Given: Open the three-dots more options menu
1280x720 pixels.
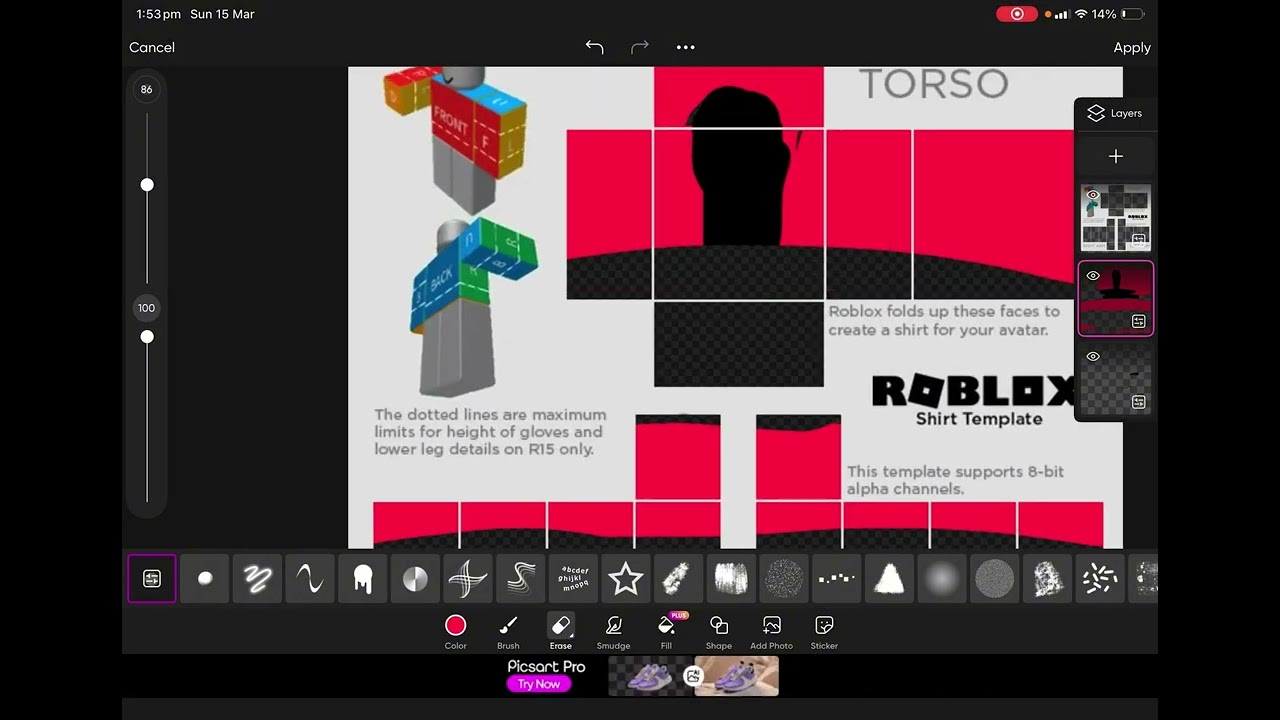Looking at the screenshot, I should click(685, 47).
